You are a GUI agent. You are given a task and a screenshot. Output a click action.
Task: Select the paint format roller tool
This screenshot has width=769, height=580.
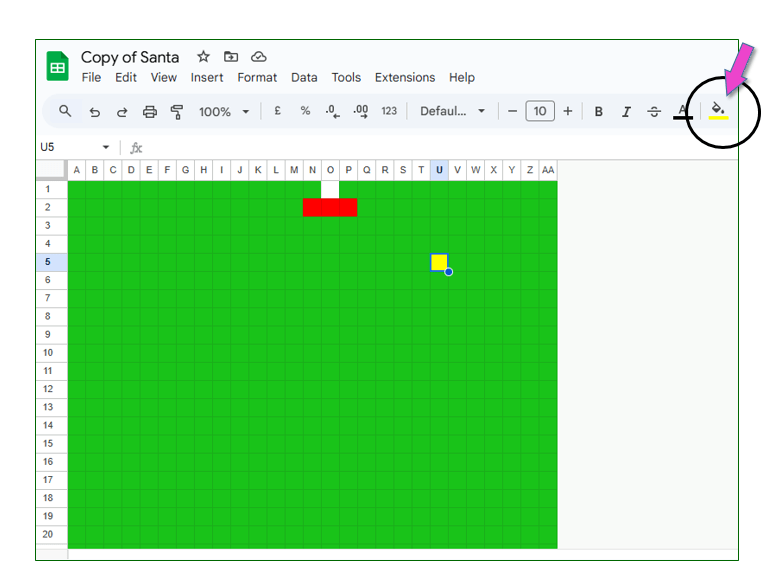[x=177, y=112]
